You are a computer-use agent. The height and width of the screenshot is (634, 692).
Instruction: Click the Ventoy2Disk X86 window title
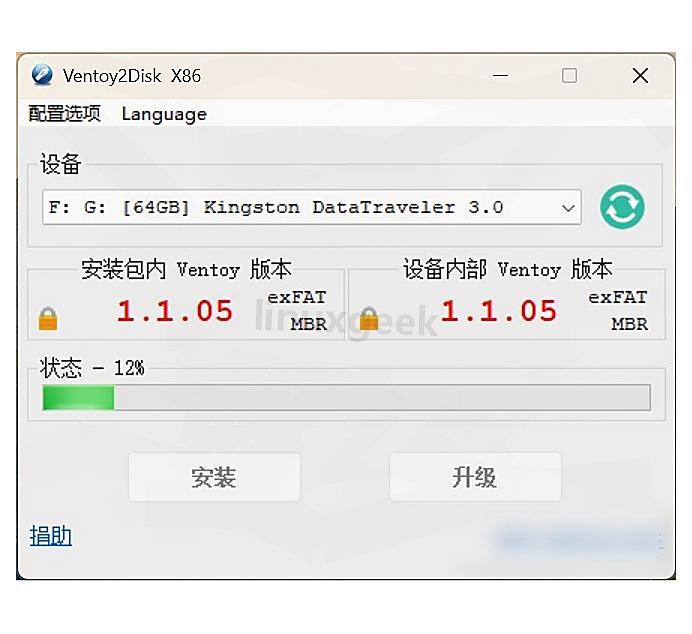[132, 76]
